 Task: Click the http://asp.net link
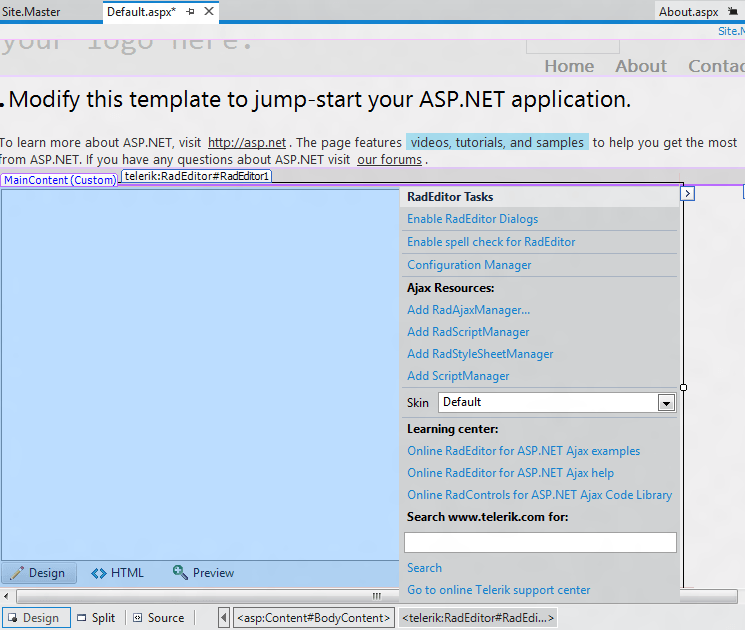click(247, 143)
